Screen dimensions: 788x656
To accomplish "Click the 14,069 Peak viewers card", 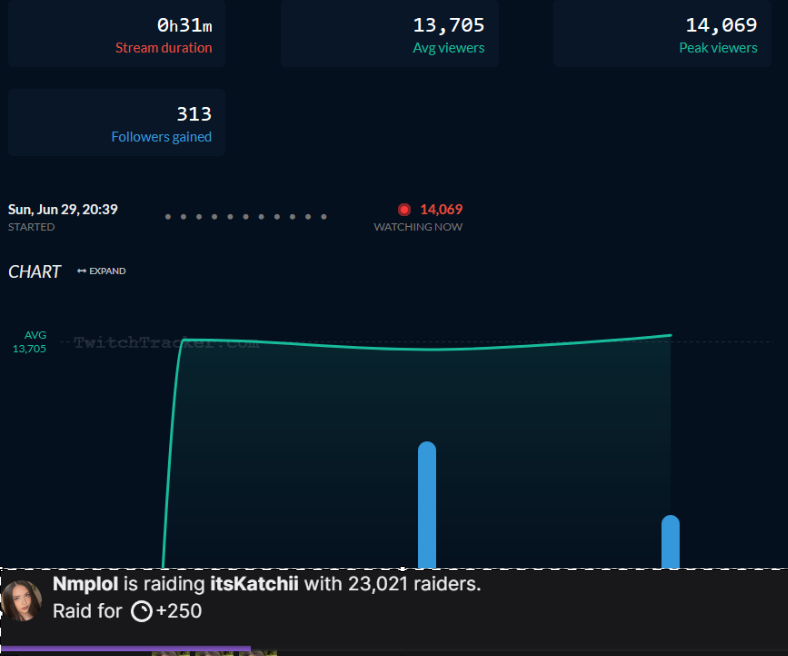I will tap(662, 34).
